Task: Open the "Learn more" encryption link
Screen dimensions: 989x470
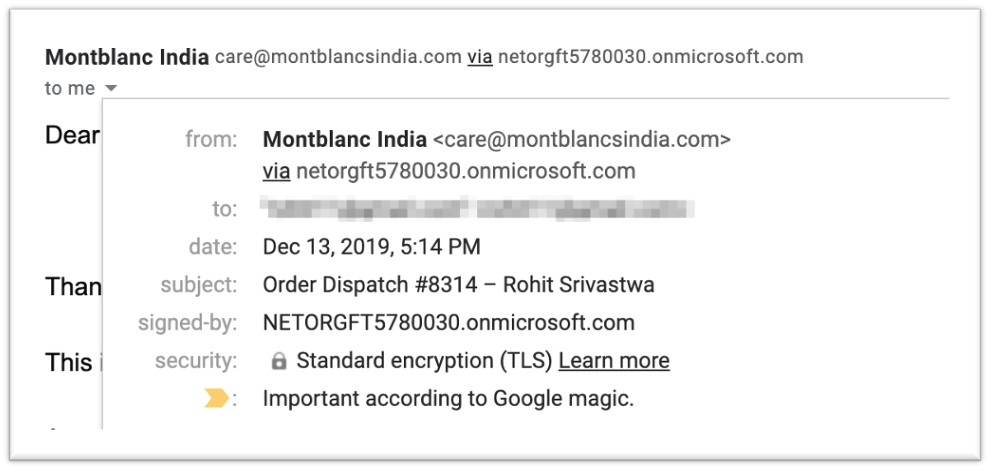Action: click(614, 361)
